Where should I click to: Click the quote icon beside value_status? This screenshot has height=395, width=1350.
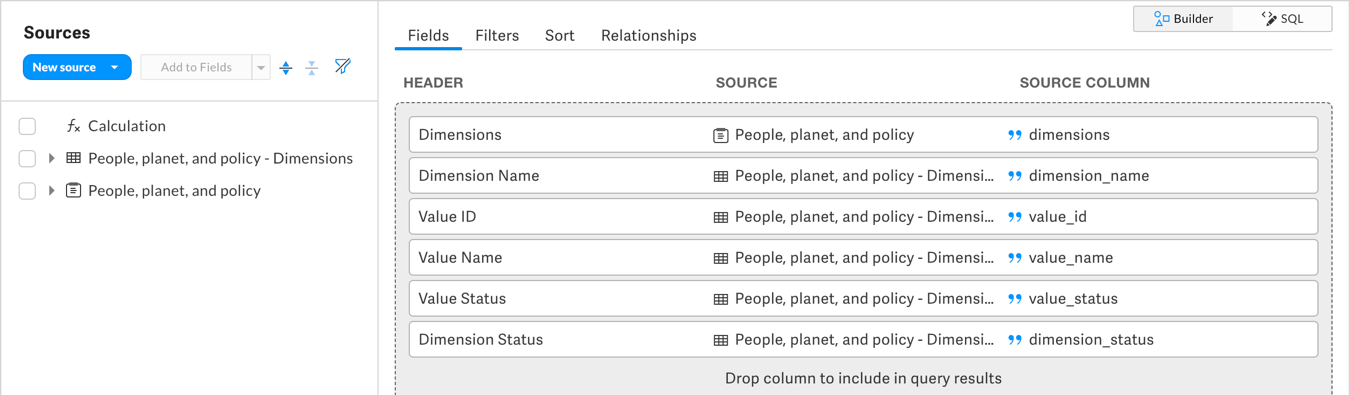coord(1015,299)
